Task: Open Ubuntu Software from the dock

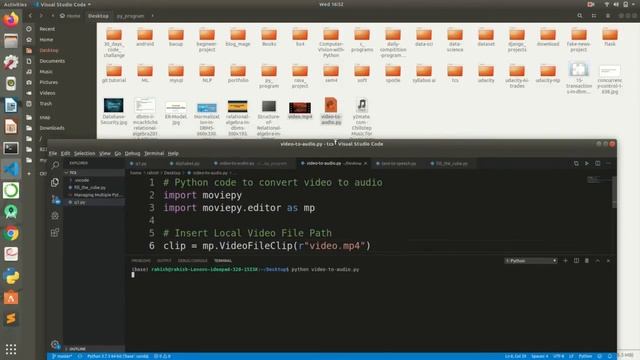Action: point(11,297)
